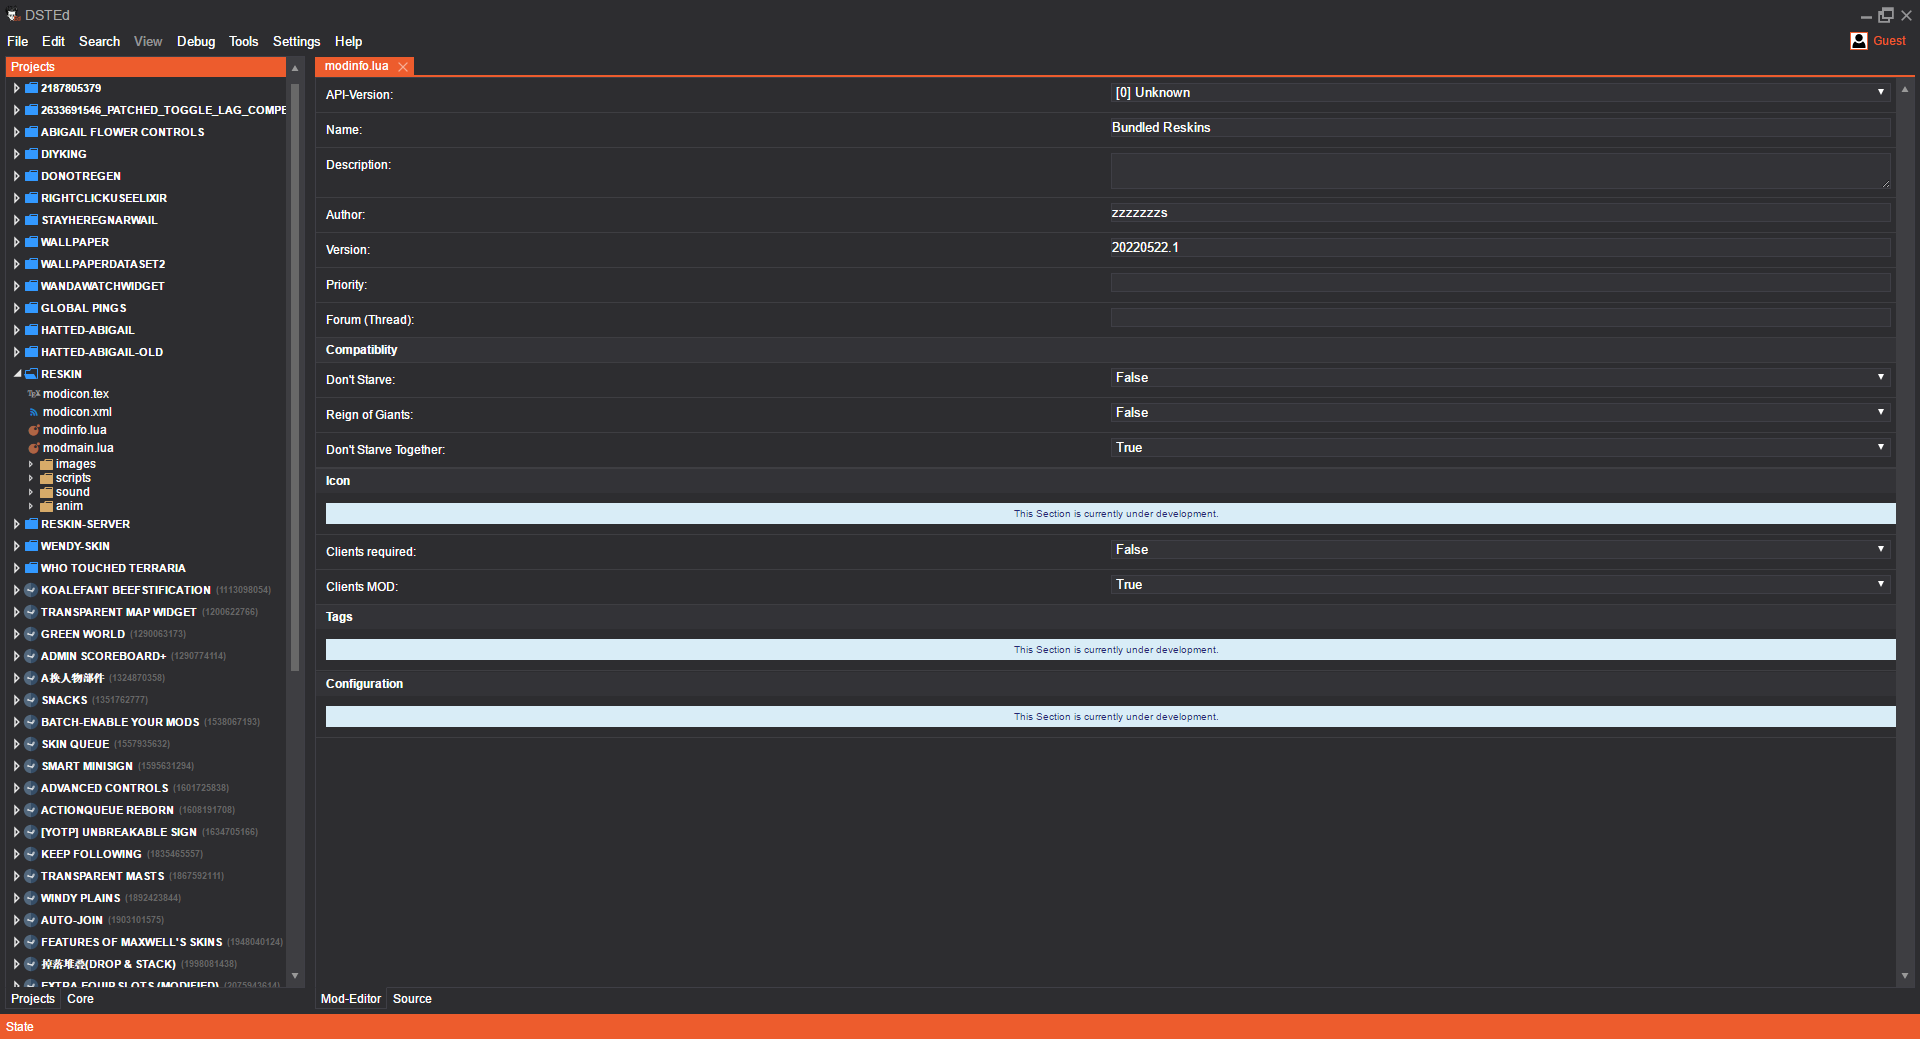
Task: Click the Steam icon beside KEEP FOLLOWING
Action: tap(31, 854)
